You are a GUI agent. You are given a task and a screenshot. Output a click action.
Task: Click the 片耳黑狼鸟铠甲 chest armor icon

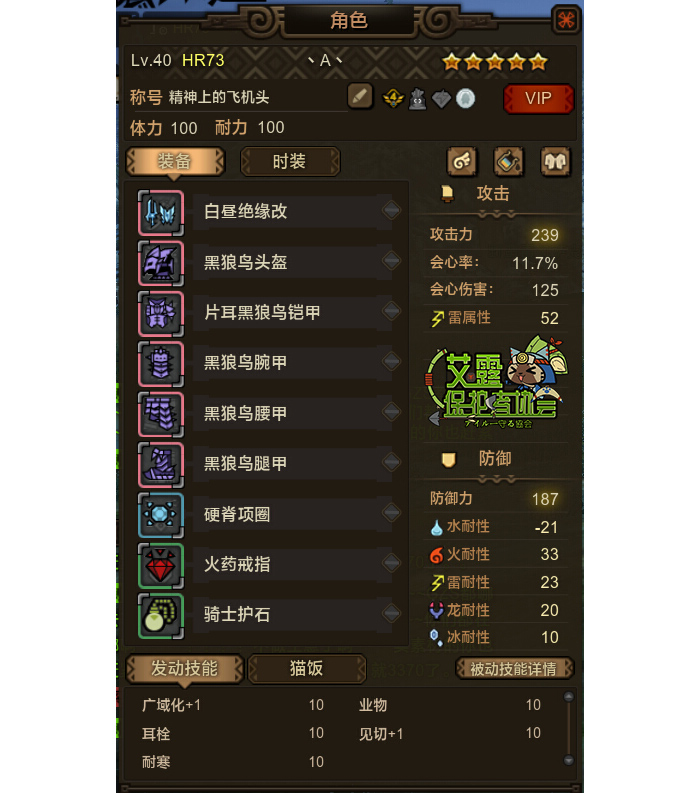161,314
